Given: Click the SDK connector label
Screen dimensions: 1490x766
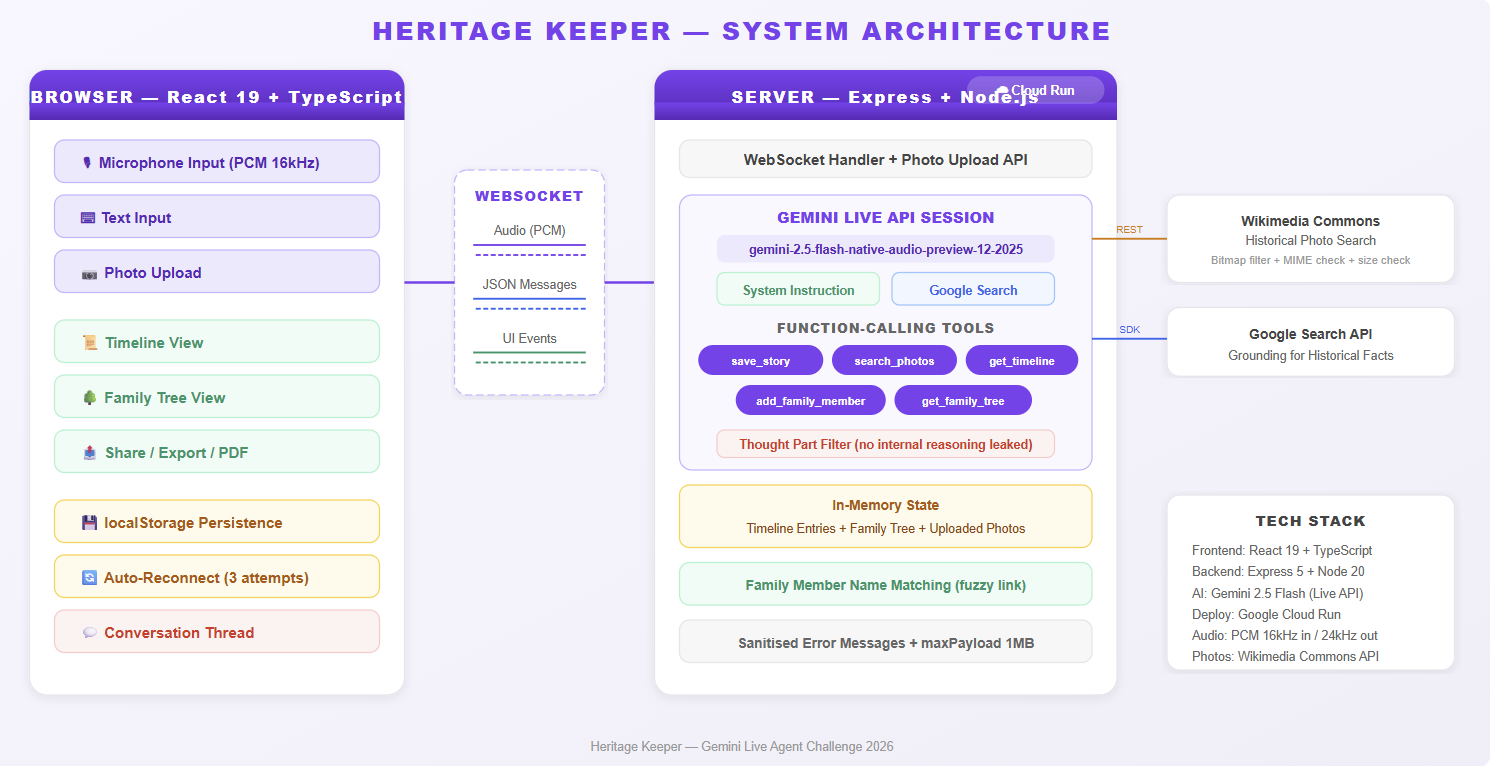Looking at the screenshot, I should 1129,330.
